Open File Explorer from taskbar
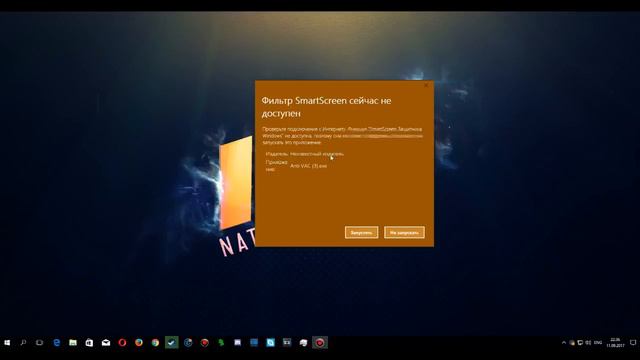This screenshot has height=360, width=640. 73,343
